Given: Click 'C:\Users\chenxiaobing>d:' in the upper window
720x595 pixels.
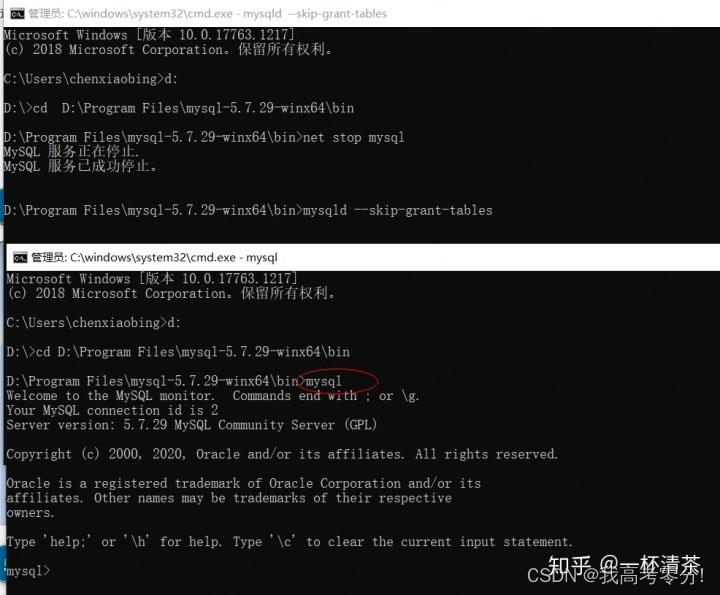Looking at the screenshot, I should pos(90,79).
